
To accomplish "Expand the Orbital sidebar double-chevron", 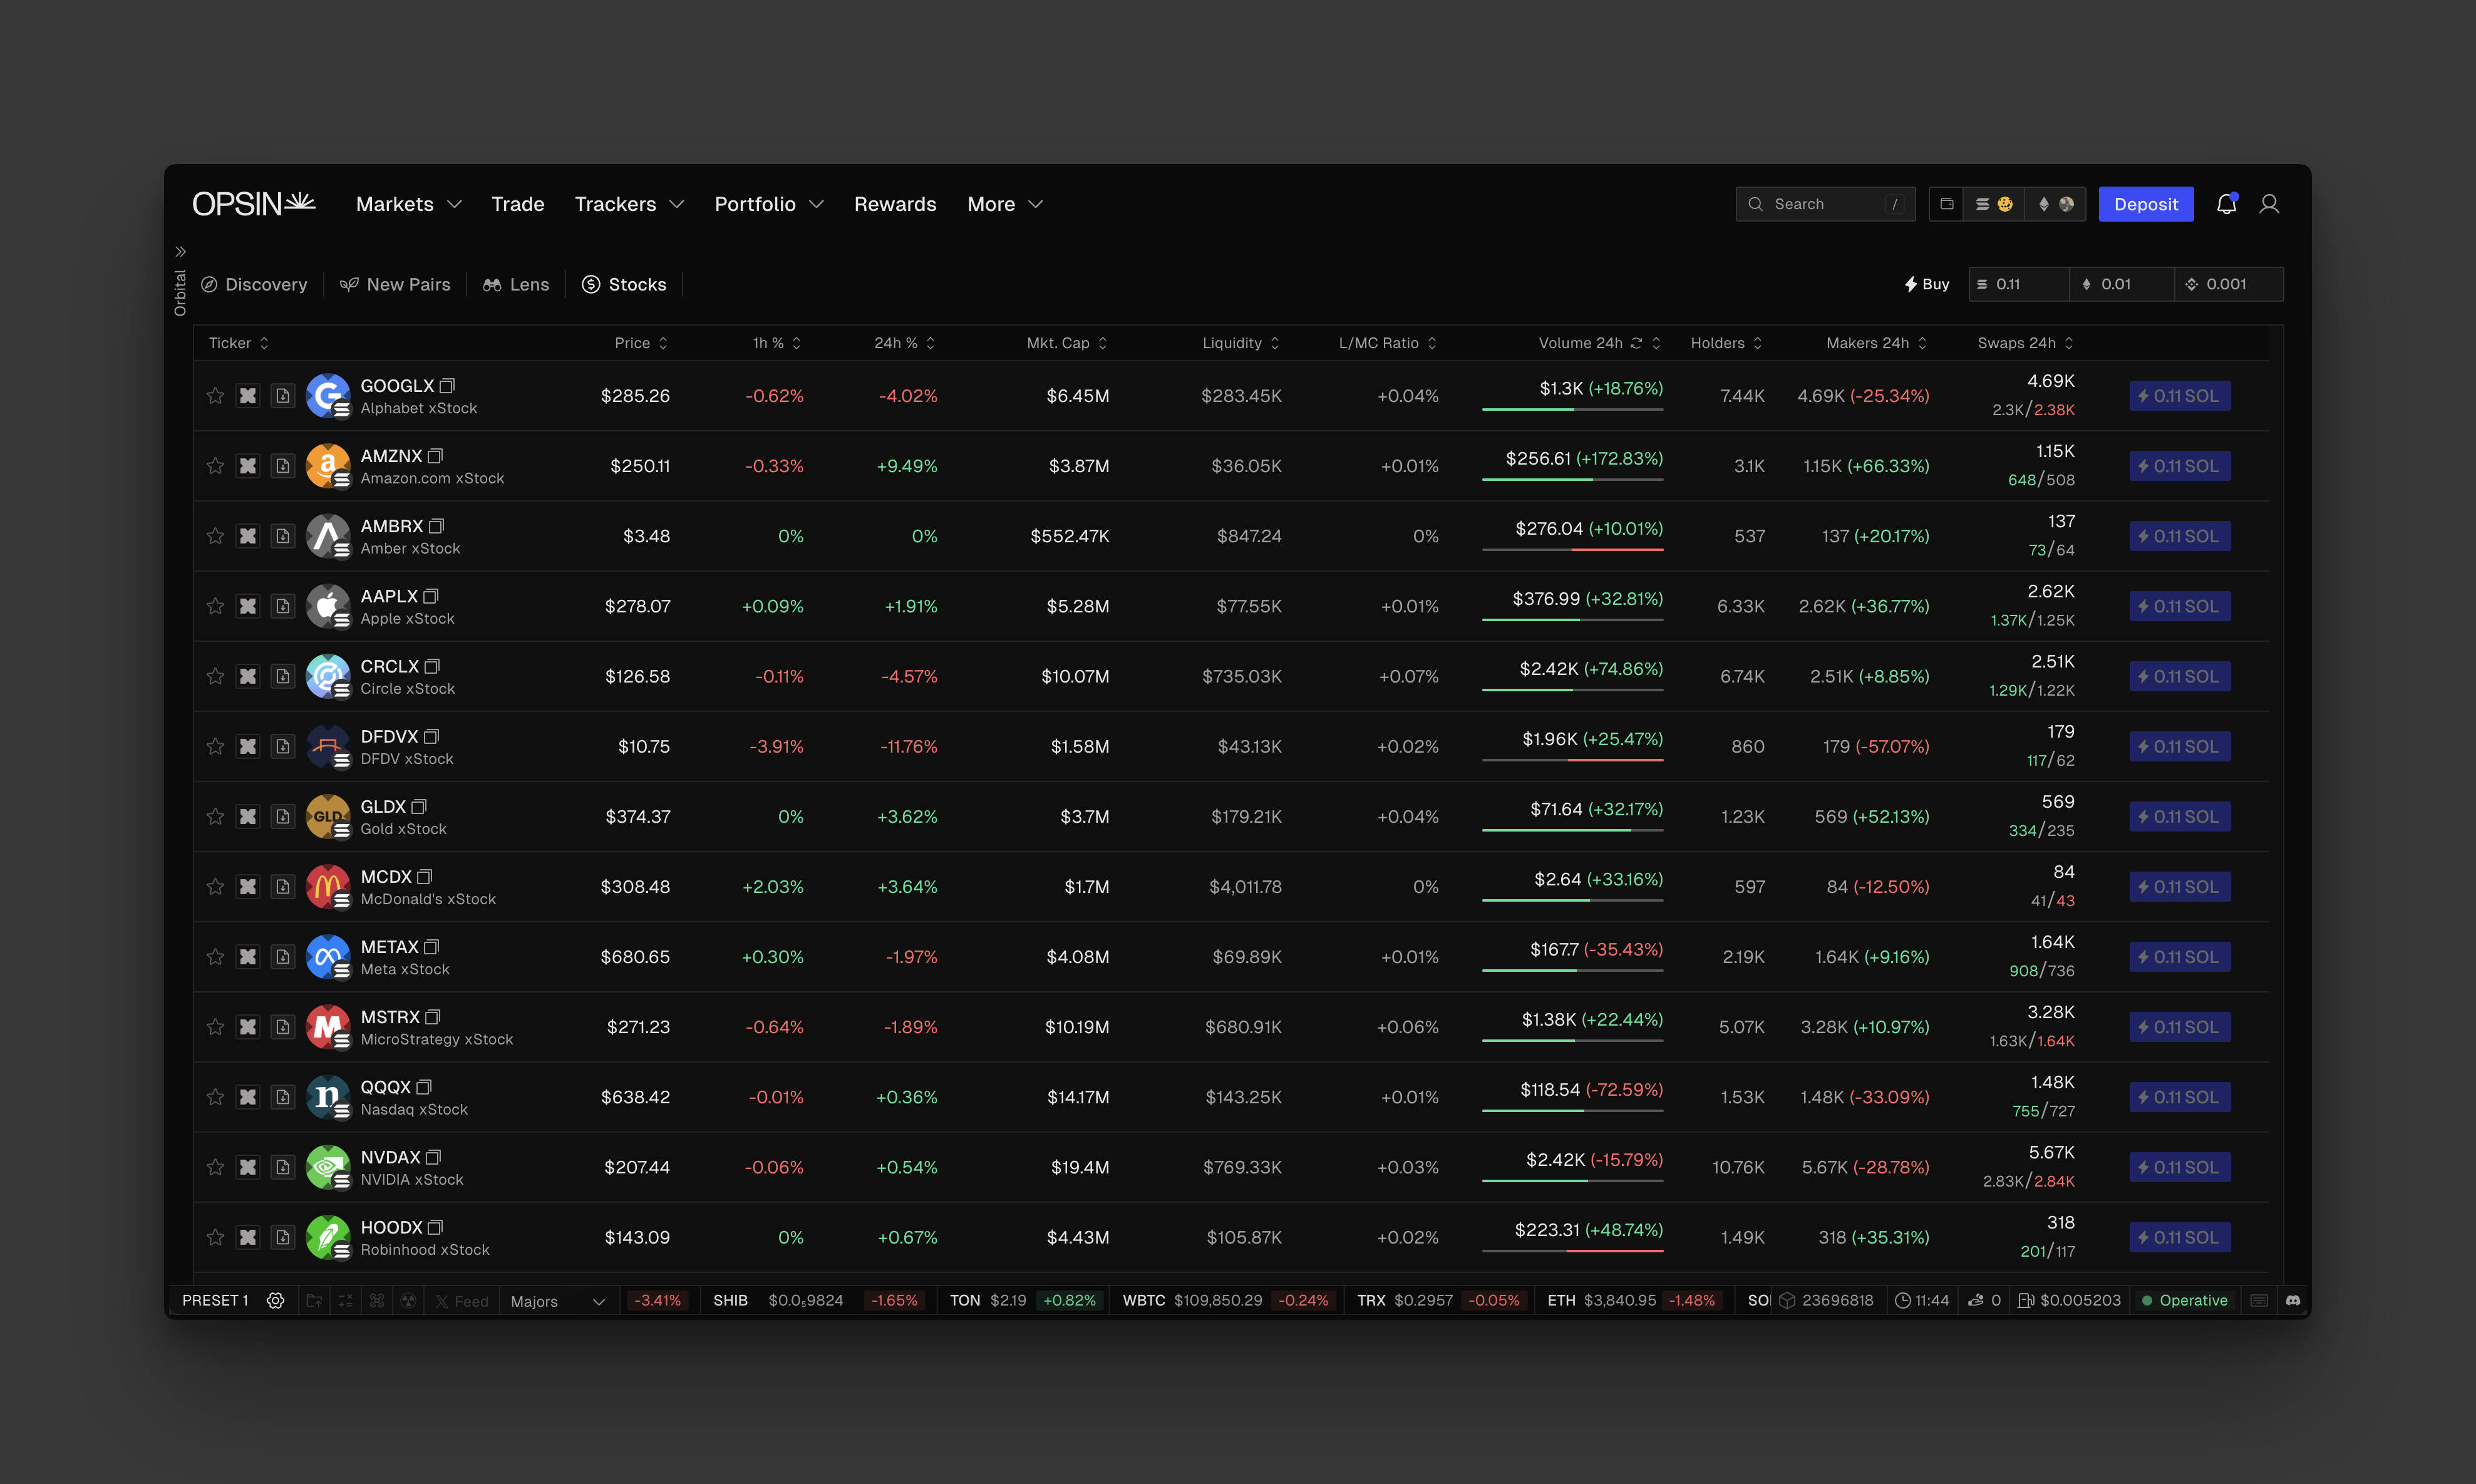I will coord(181,251).
